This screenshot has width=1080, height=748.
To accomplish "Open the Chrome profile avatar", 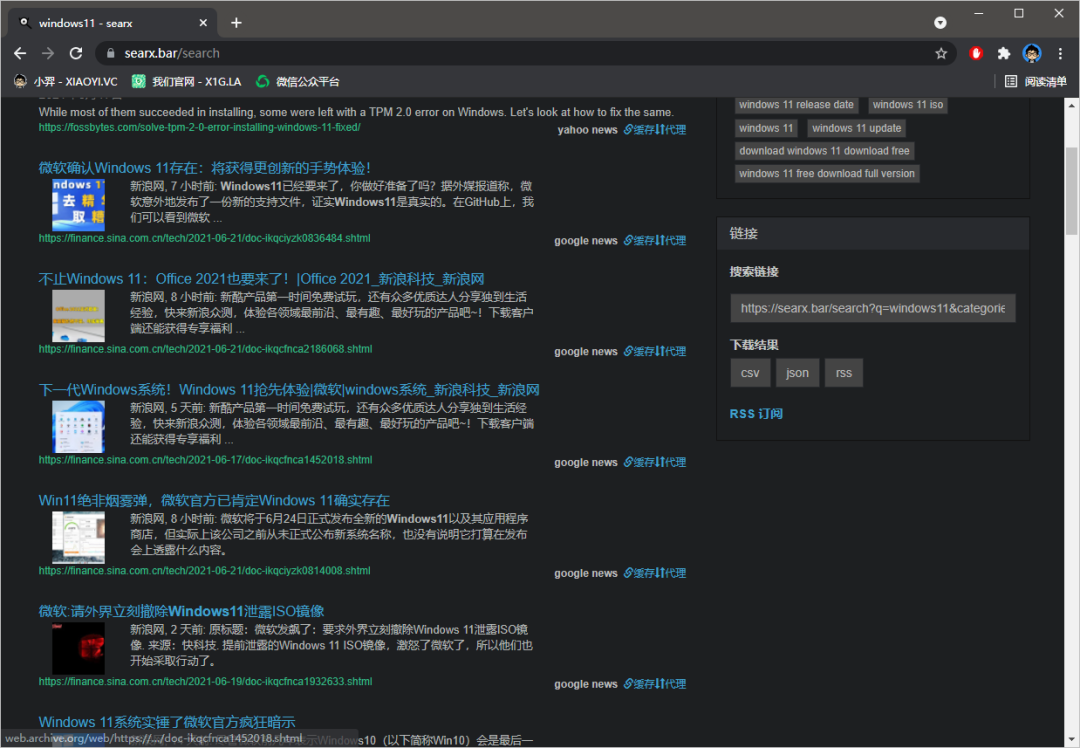I will [x=1032, y=53].
